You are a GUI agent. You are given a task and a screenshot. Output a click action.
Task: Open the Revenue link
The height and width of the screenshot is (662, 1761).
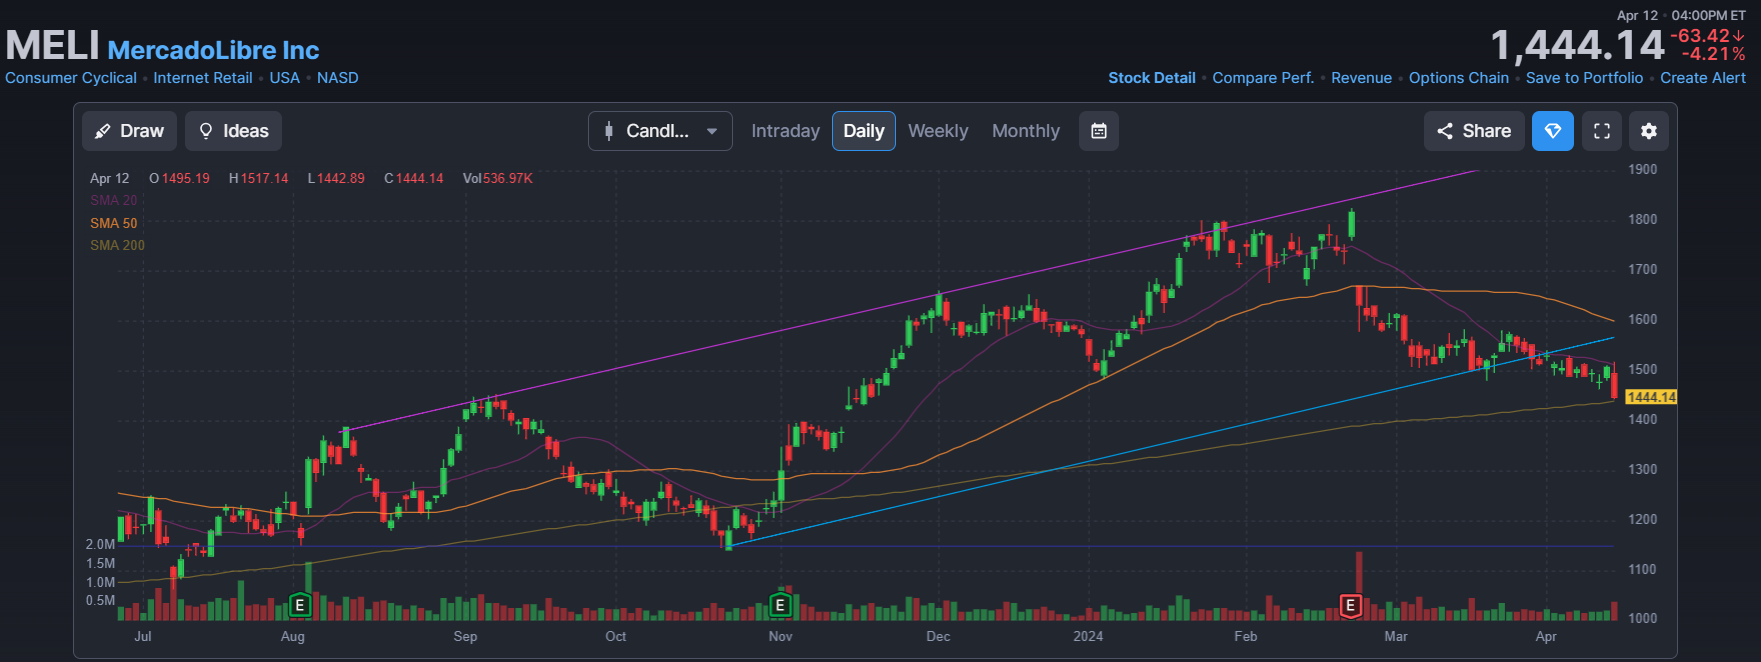[1361, 78]
